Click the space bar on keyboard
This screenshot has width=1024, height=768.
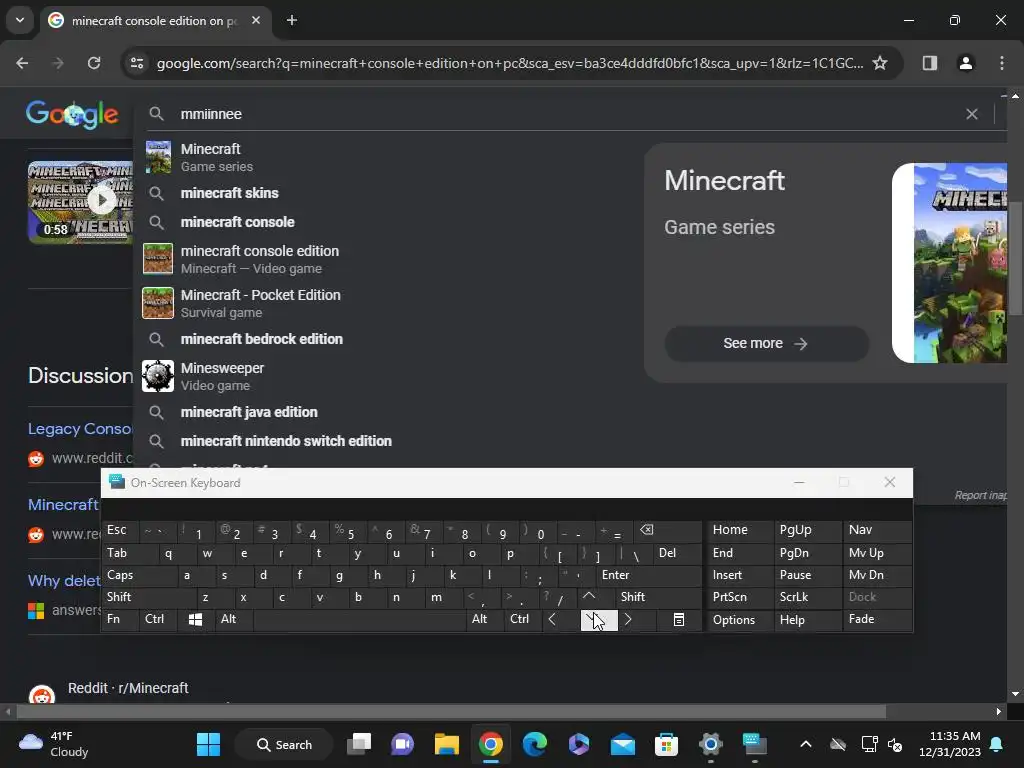pos(359,620)
